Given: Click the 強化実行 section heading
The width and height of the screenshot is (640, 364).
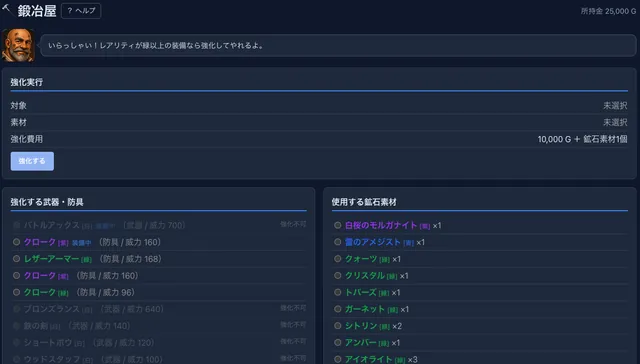Looking at the screenshot, I should coord(27,82).
